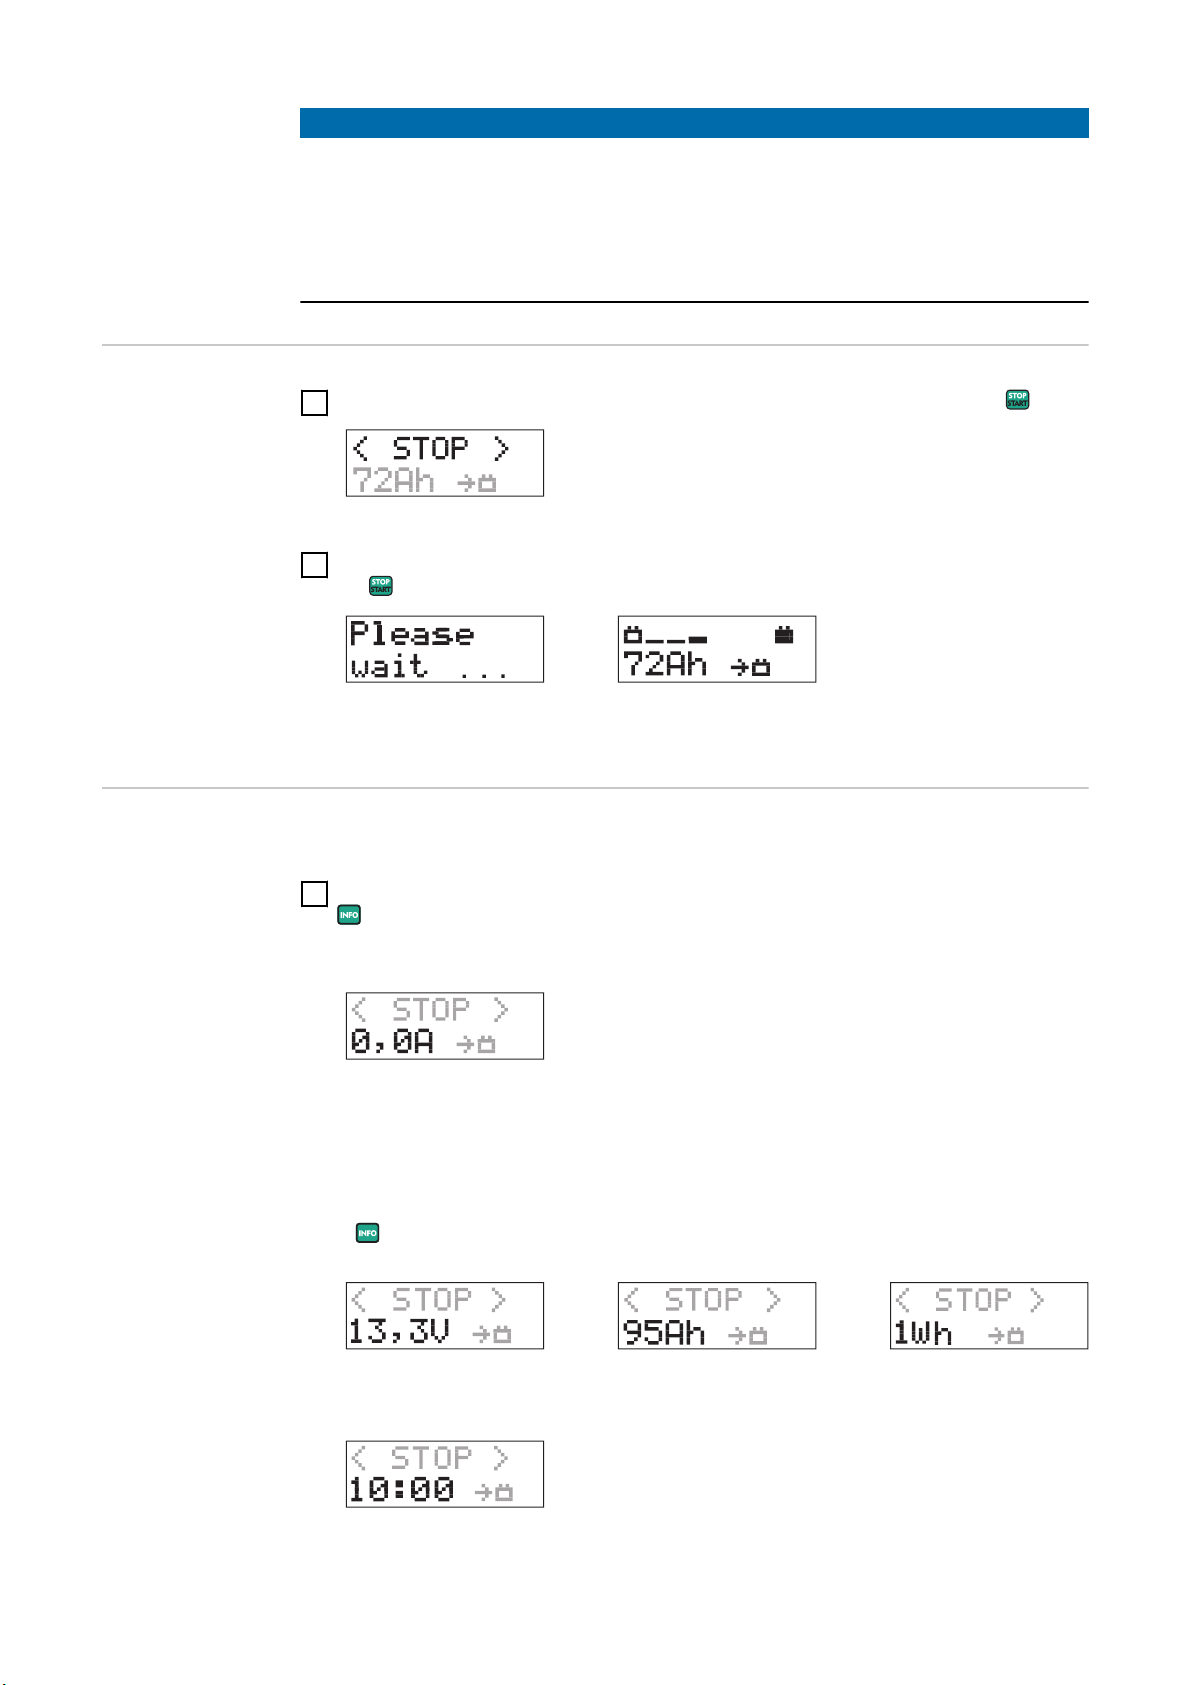Click the full battery icon in the charging display
The image size is (1192, 1685).
[x=784, y=634]
